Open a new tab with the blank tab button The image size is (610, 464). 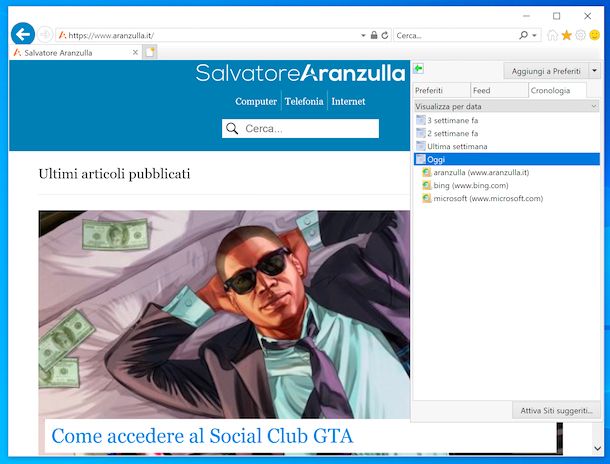[150, 52]
